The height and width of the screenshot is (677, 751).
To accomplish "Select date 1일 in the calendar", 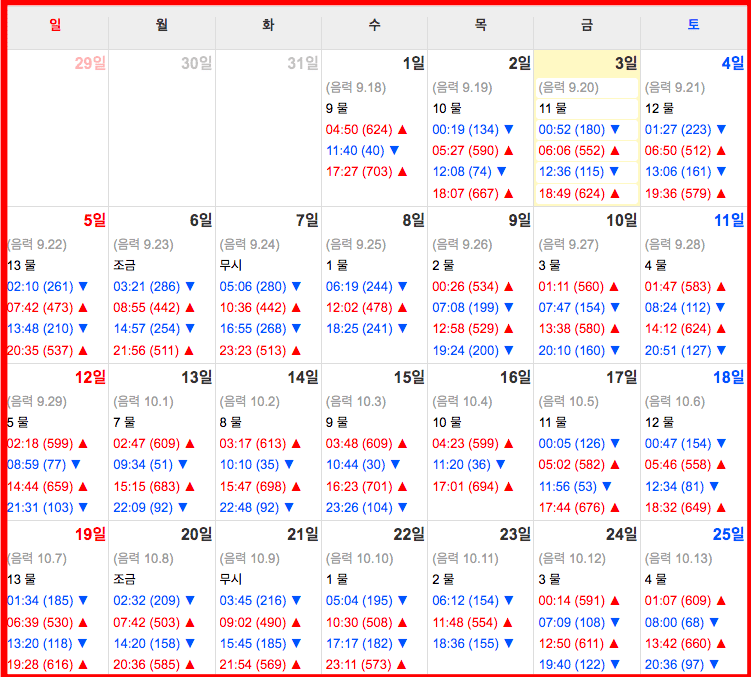I will coord(413,63).
